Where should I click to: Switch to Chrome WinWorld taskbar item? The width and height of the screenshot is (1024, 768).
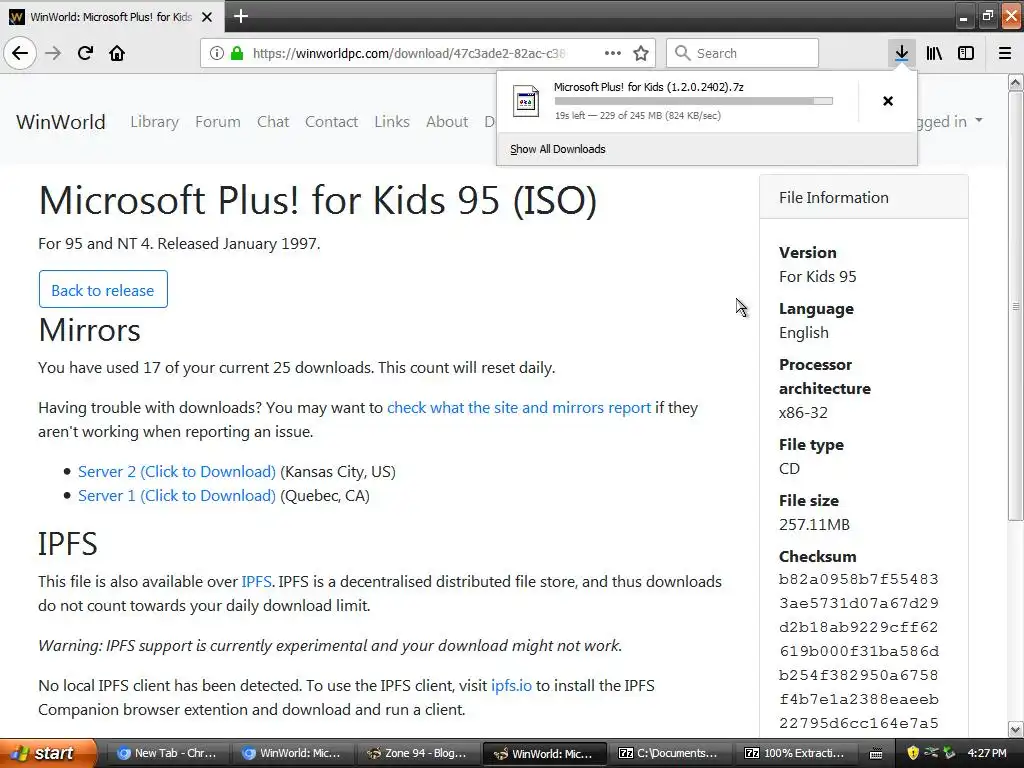click(x=292, y=754)
